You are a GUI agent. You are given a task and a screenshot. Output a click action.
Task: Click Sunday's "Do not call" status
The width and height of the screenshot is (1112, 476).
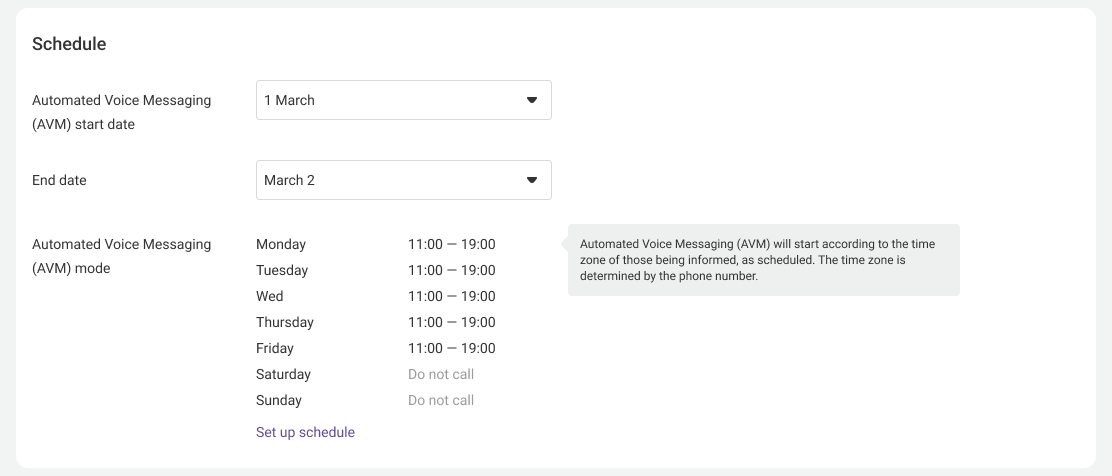click(x=441, y=400)
